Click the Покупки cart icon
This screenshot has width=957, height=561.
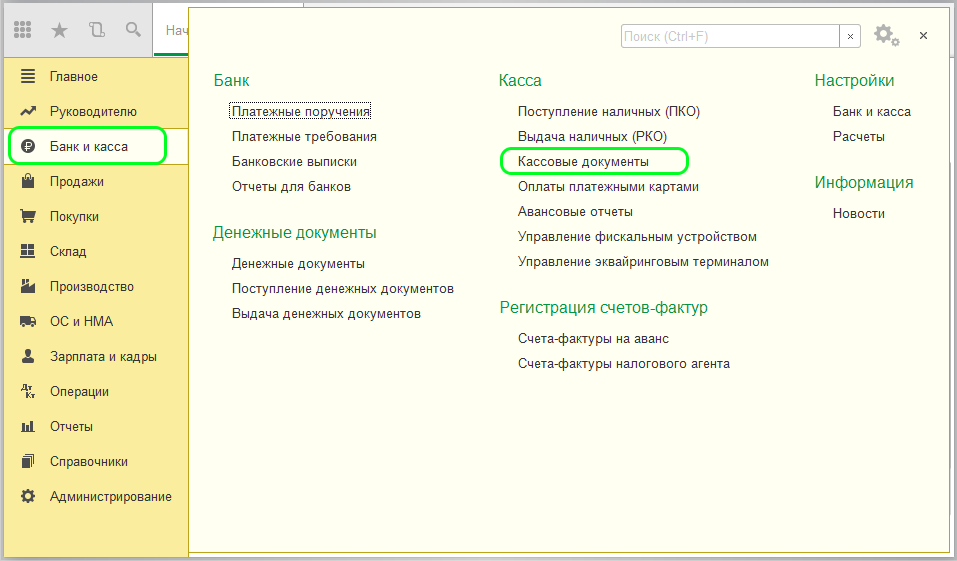(x=28, y=217)
